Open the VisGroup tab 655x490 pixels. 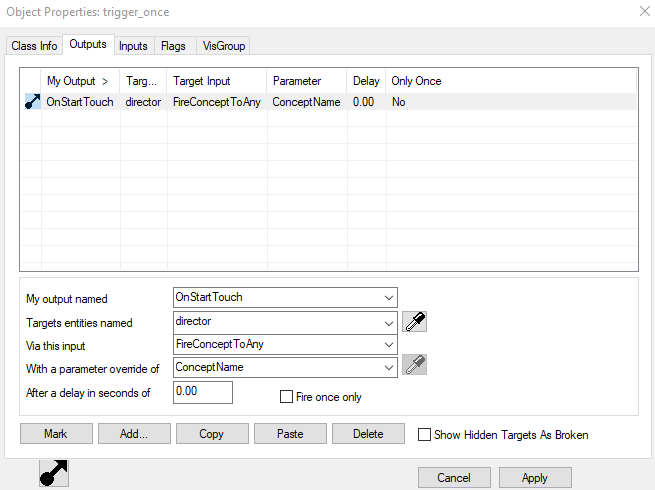tap(222, 46)
